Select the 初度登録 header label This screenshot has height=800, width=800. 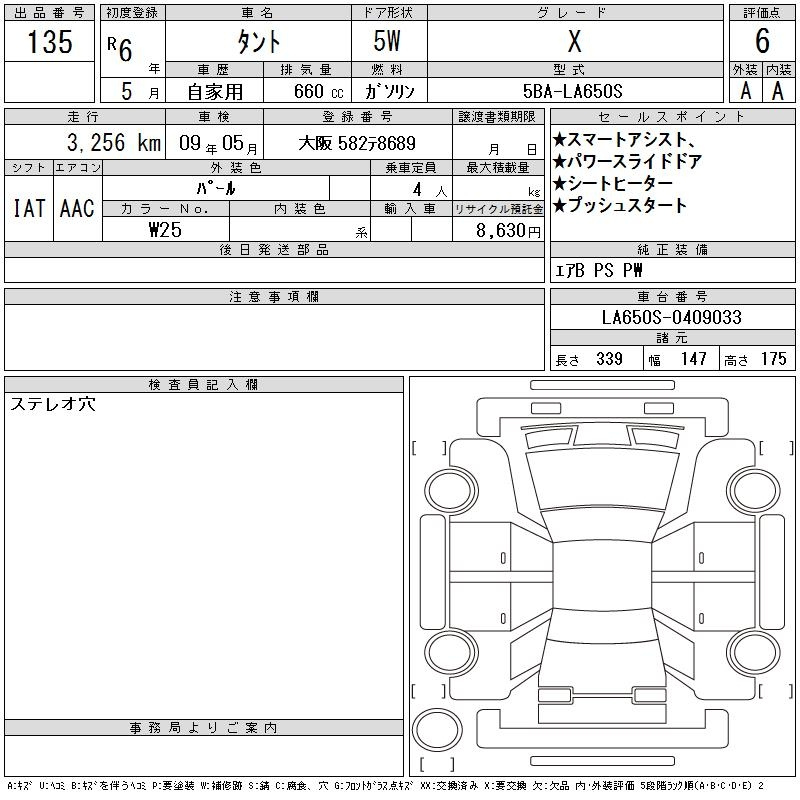(x=132, y=13)
